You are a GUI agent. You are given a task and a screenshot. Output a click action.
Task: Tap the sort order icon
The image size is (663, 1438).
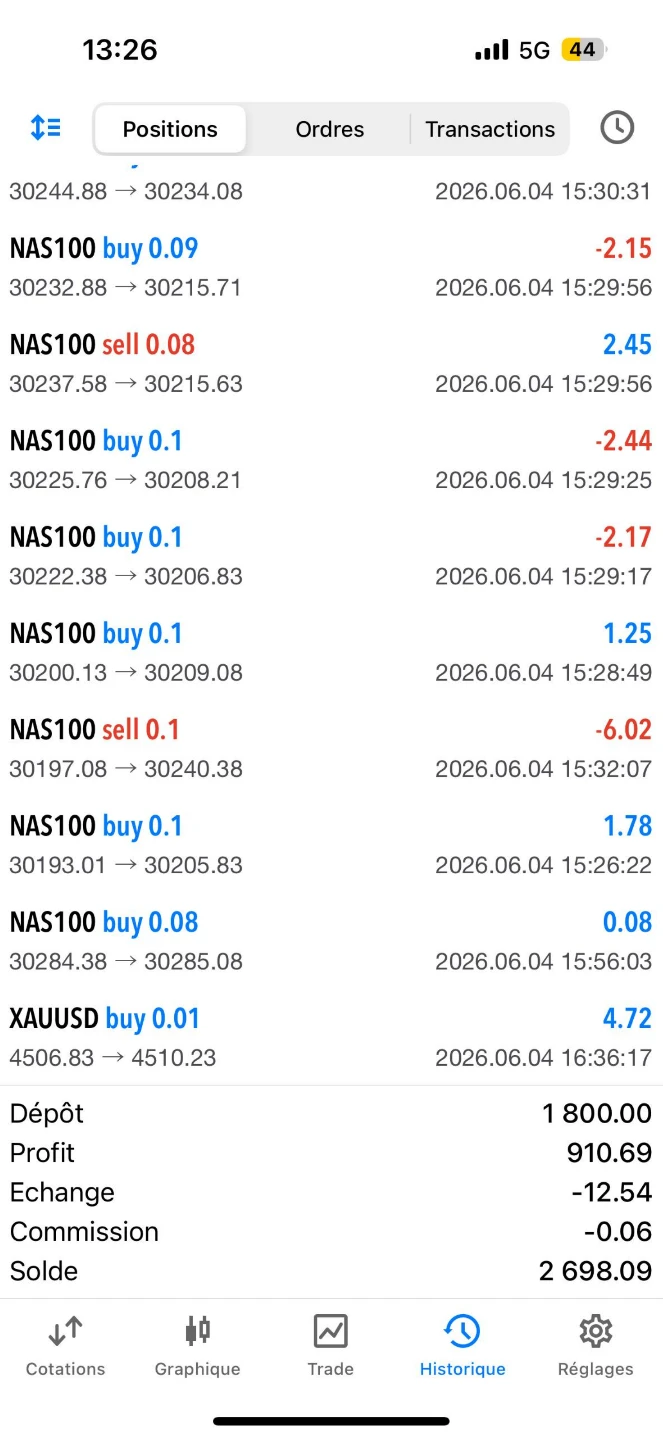click(46, 128)
